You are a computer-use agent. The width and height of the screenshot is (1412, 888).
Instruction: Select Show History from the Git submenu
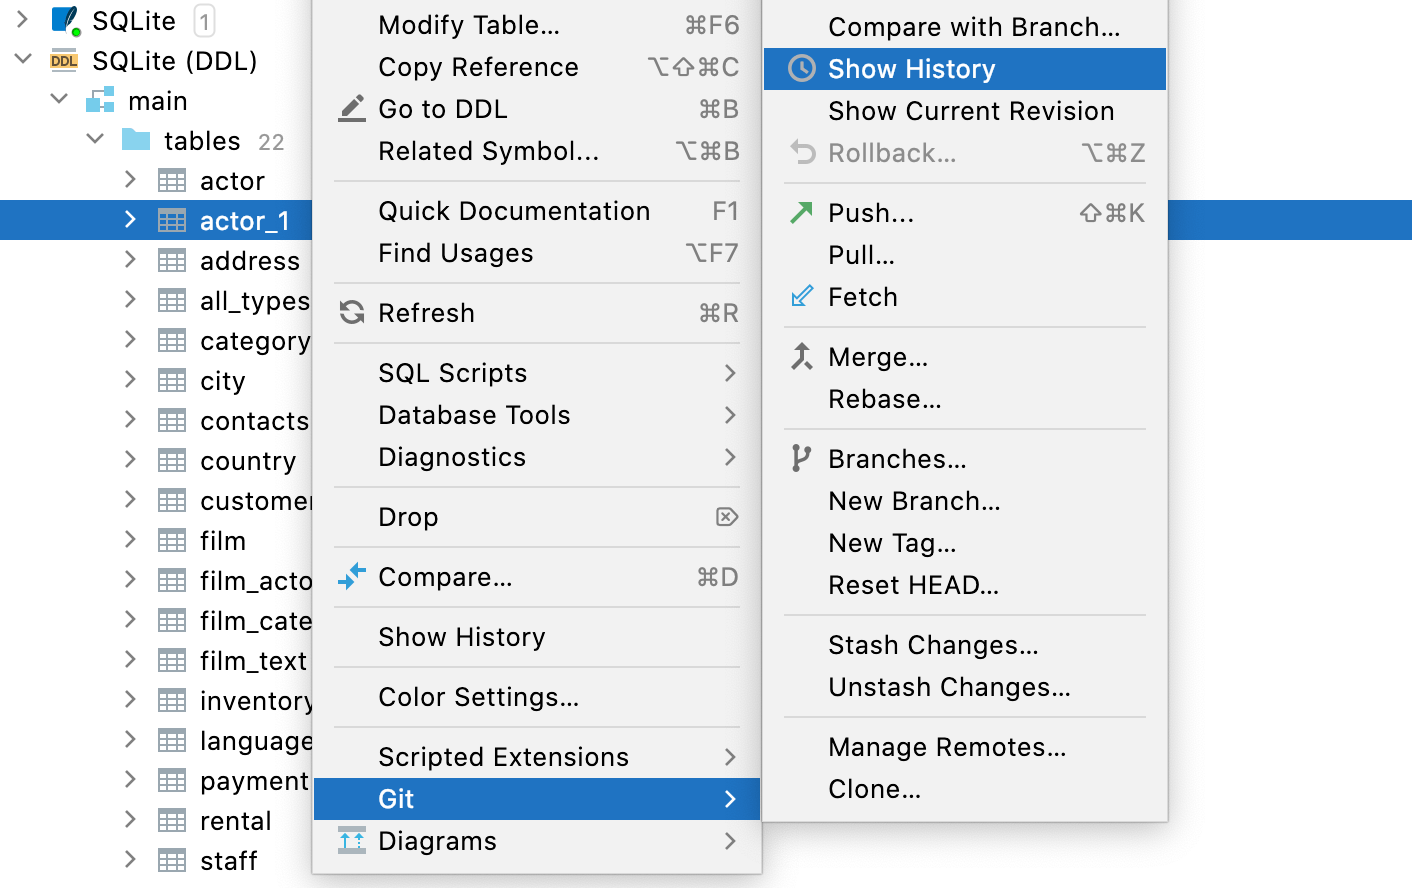(x=911, y=68)
